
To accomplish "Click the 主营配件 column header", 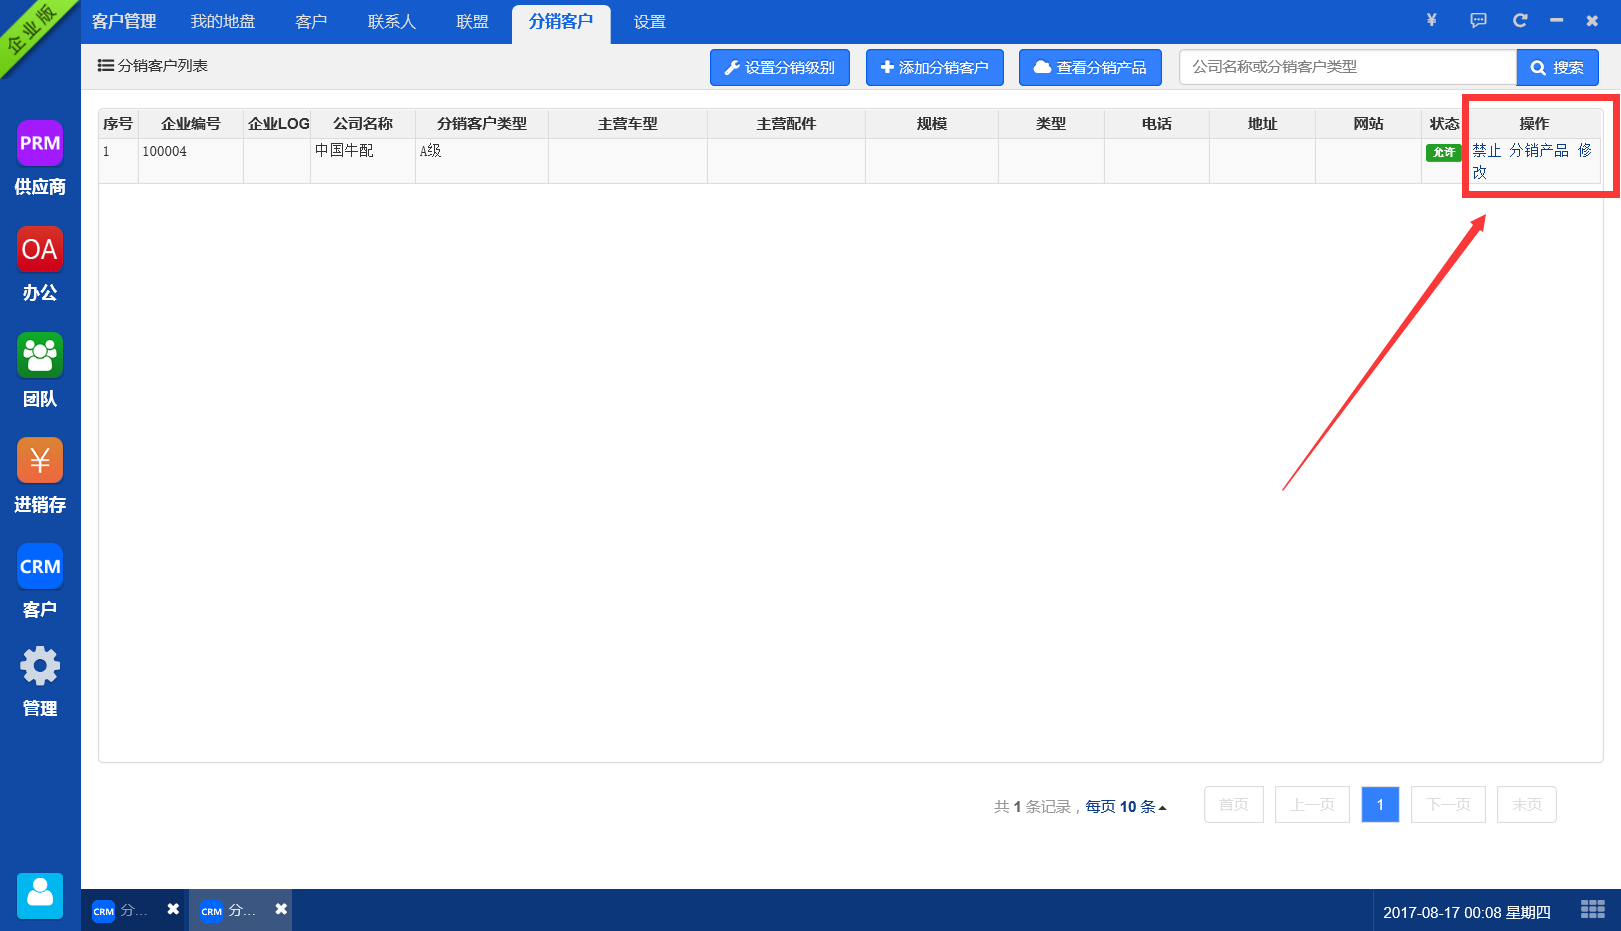I will click(786, 124).
